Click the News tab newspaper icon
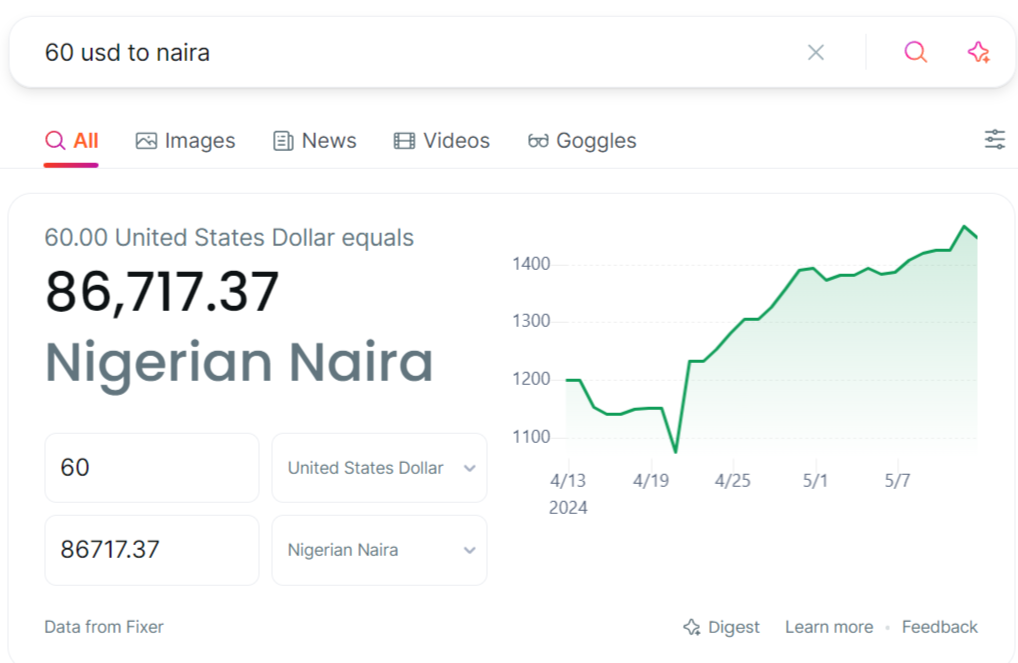 click(283, 141)
